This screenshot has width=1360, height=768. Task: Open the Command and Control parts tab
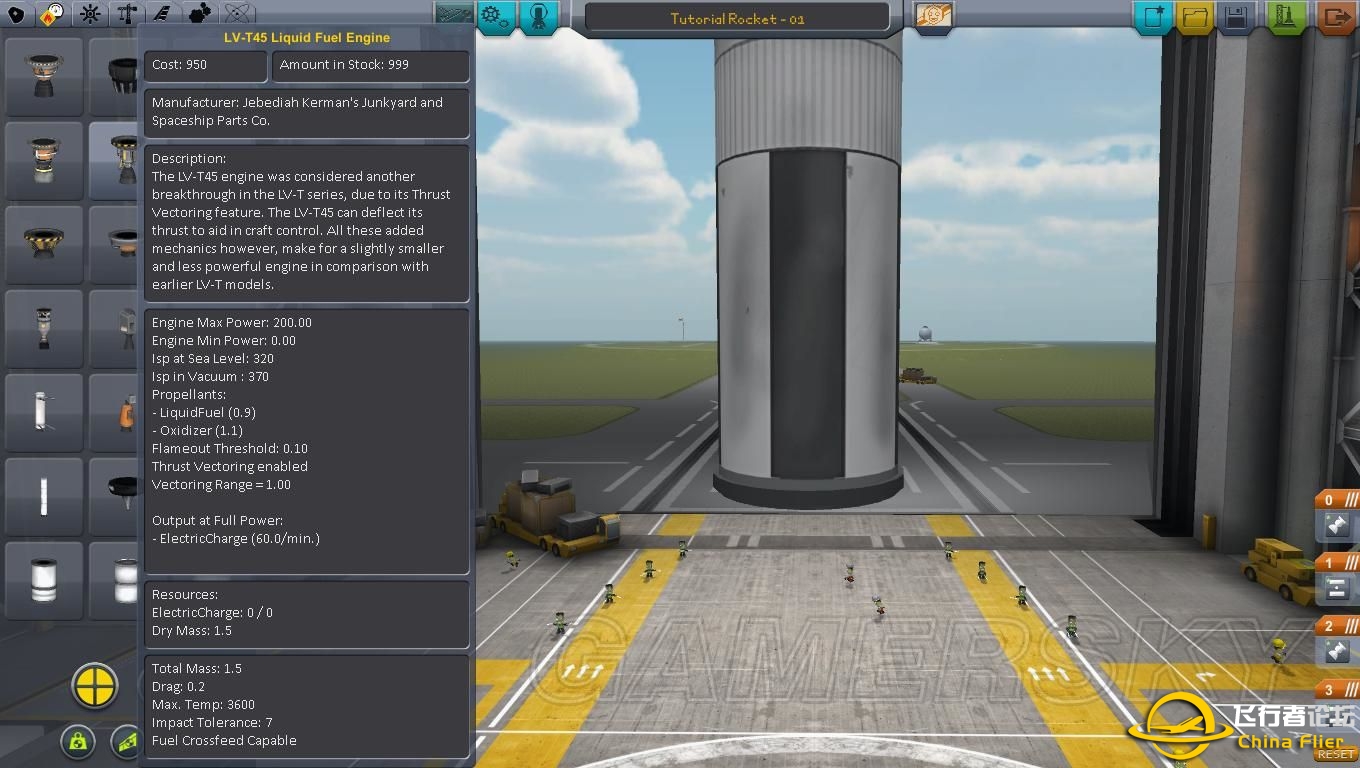point(90,14)
